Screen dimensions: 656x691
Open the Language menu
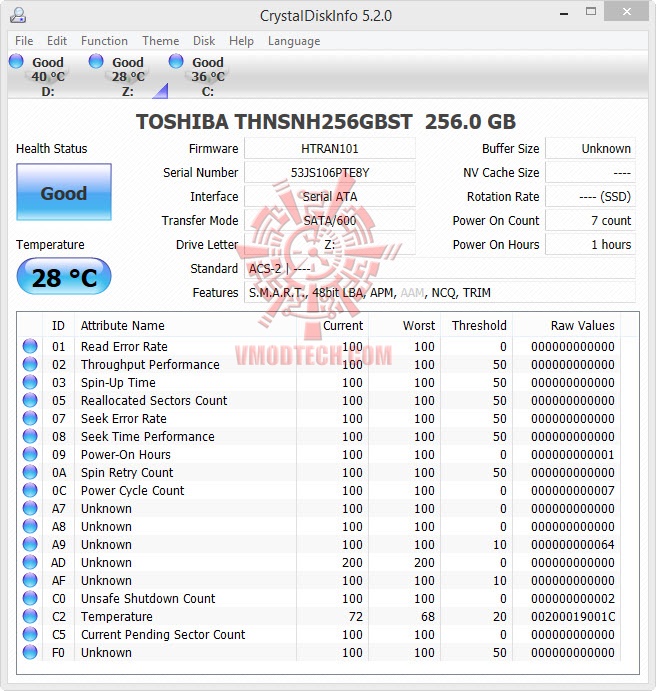(x=294, y=41)
